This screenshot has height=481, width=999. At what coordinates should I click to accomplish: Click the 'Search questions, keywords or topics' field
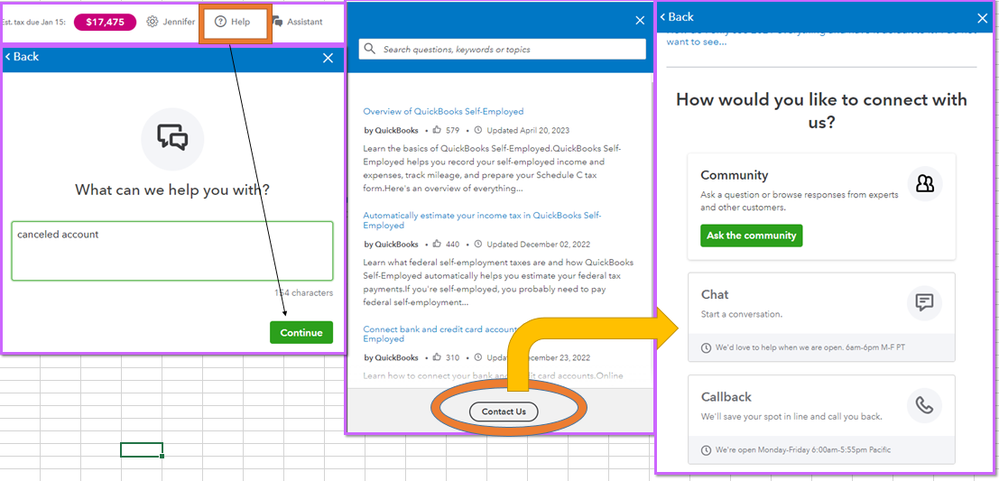(x=502, y=49)
